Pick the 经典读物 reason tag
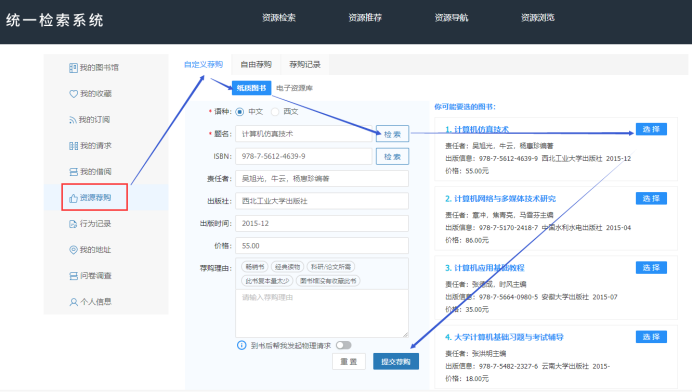This screenshot has width=693, height=392. [x=287, y=267]
